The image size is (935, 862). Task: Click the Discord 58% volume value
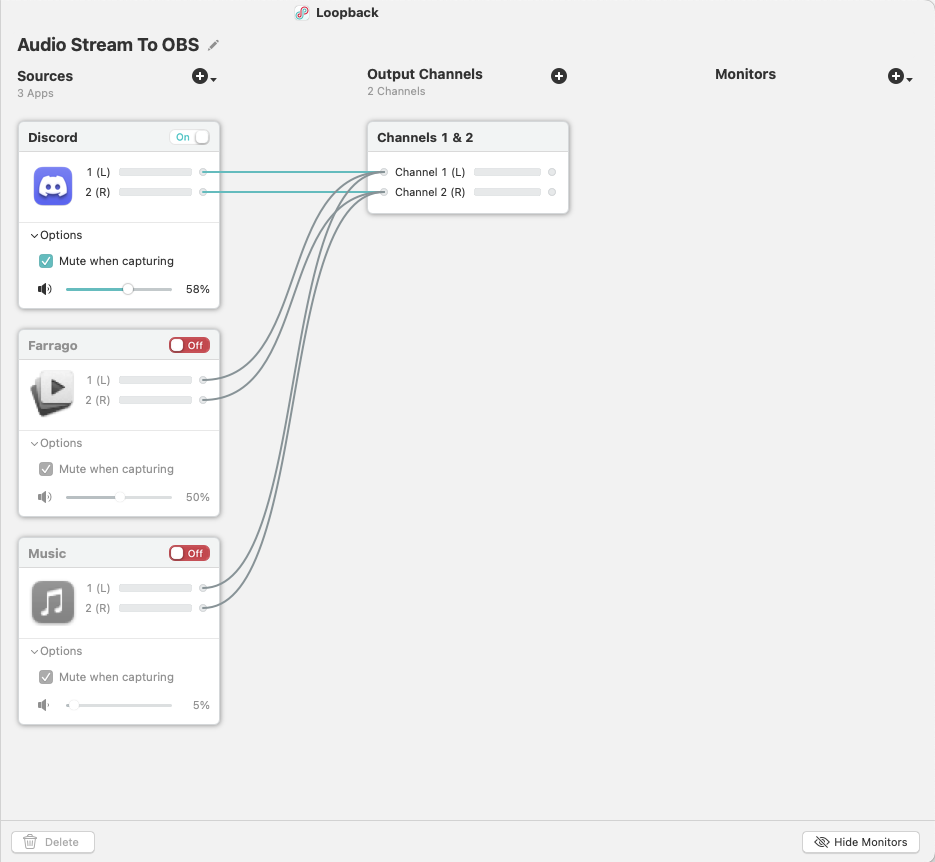coord(197,289)
